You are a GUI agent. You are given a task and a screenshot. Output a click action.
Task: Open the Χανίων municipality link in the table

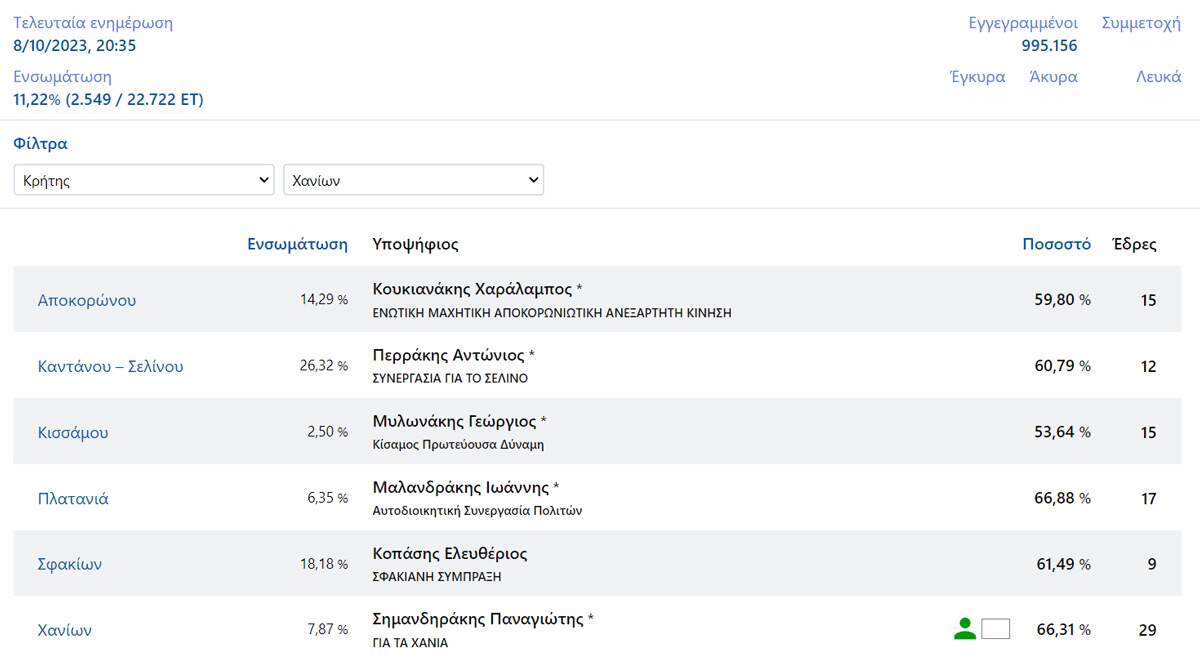[x=65, y=630]
